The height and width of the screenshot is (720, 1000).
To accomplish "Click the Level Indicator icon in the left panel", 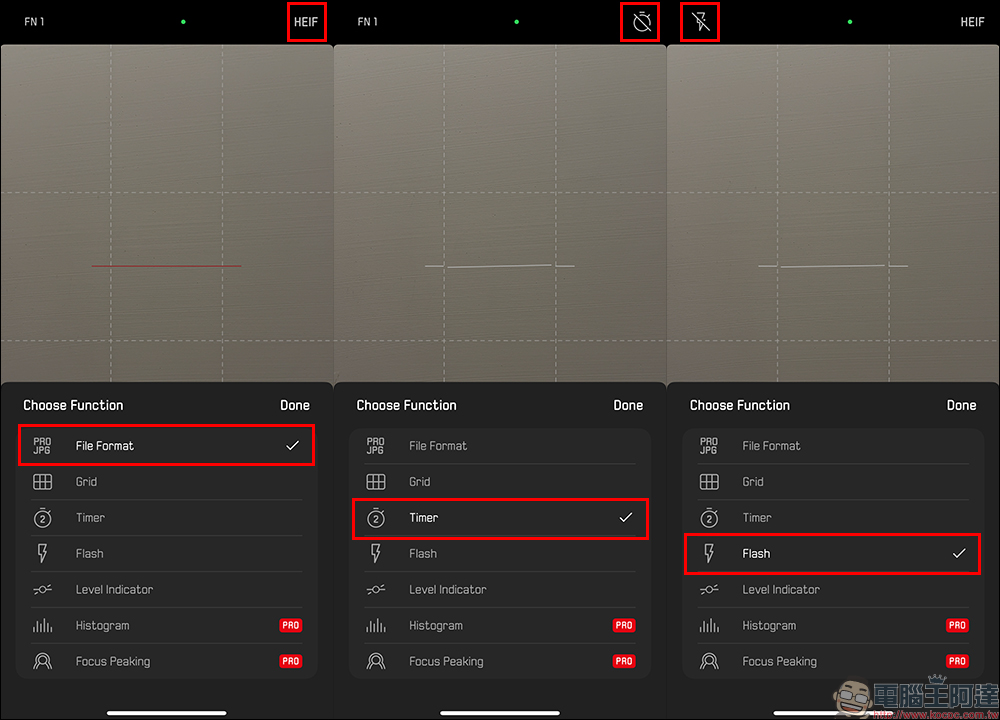I will click(x=42, y=590).
